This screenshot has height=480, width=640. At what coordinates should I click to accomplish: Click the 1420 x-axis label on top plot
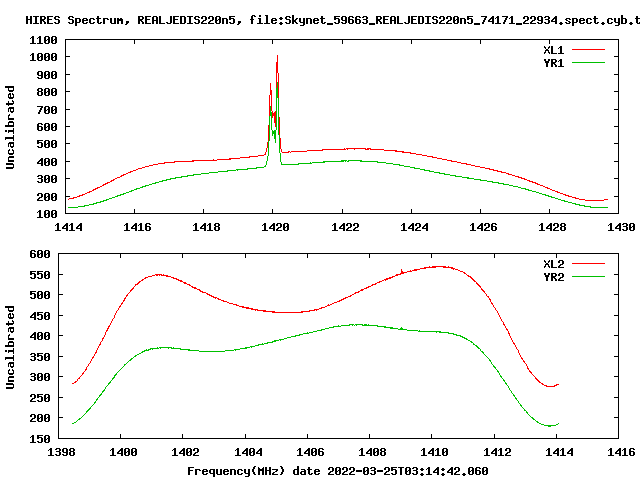pos(275,227)
